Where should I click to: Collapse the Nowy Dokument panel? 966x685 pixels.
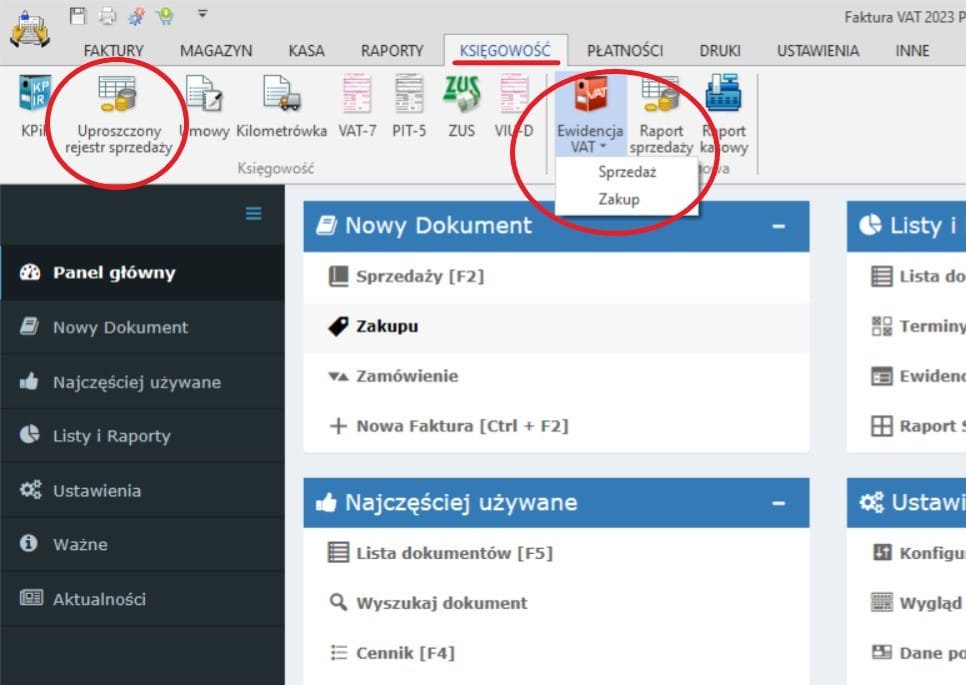click(779, 226)
